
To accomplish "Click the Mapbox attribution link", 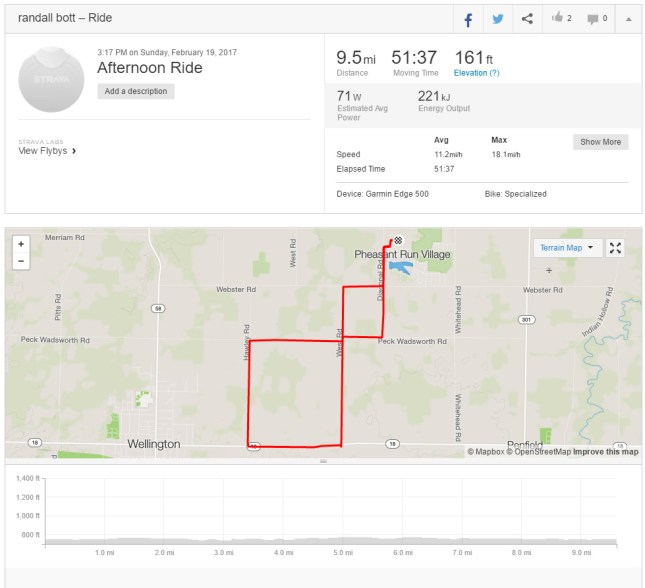I will pos(485,452).
